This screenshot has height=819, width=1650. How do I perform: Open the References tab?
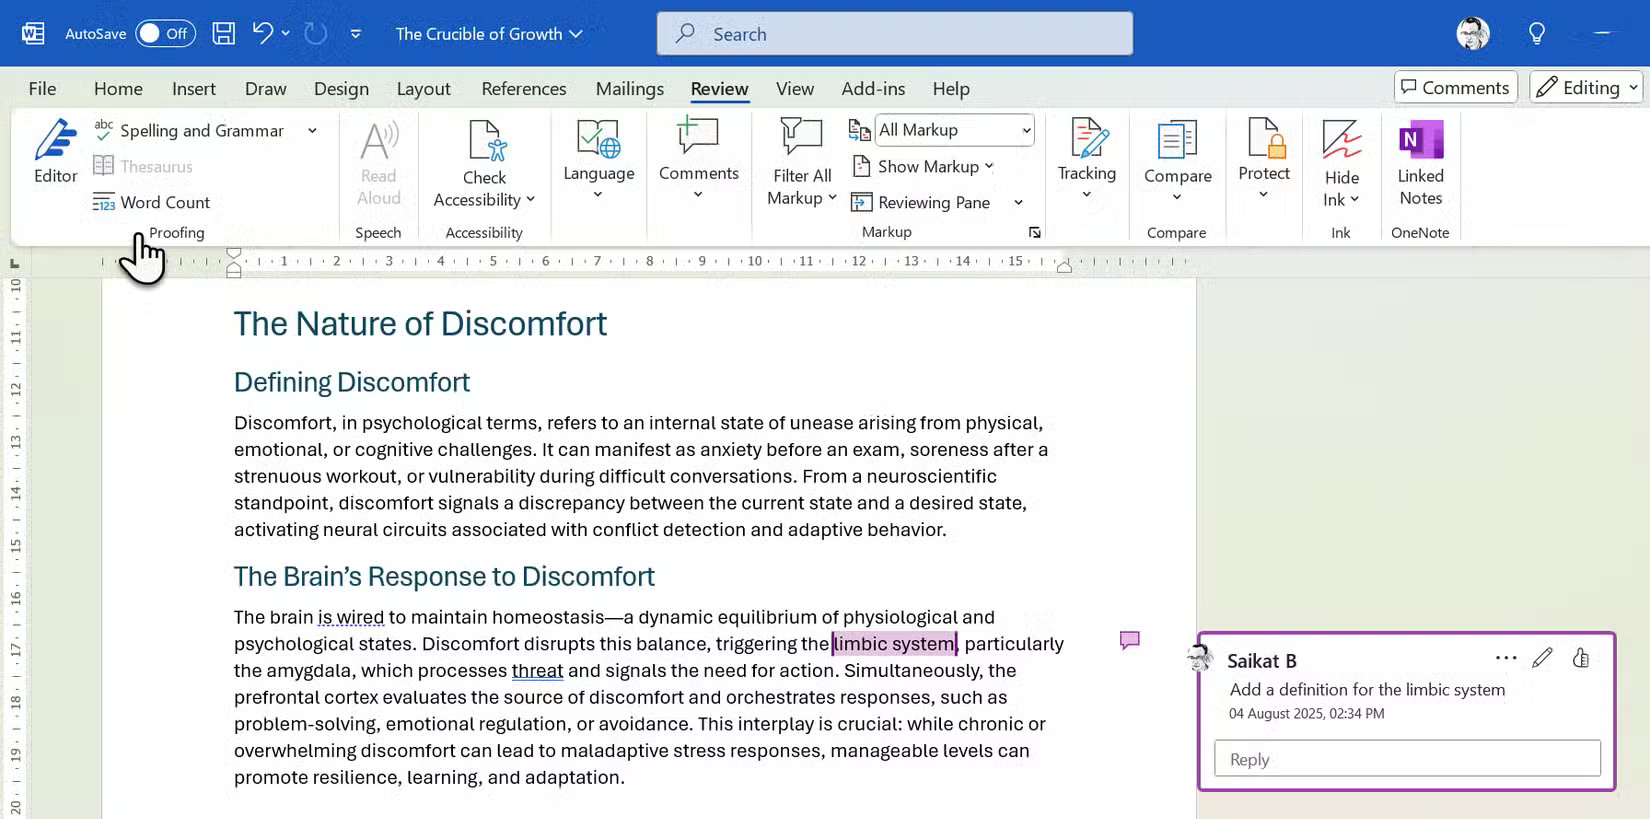point(523,89)
